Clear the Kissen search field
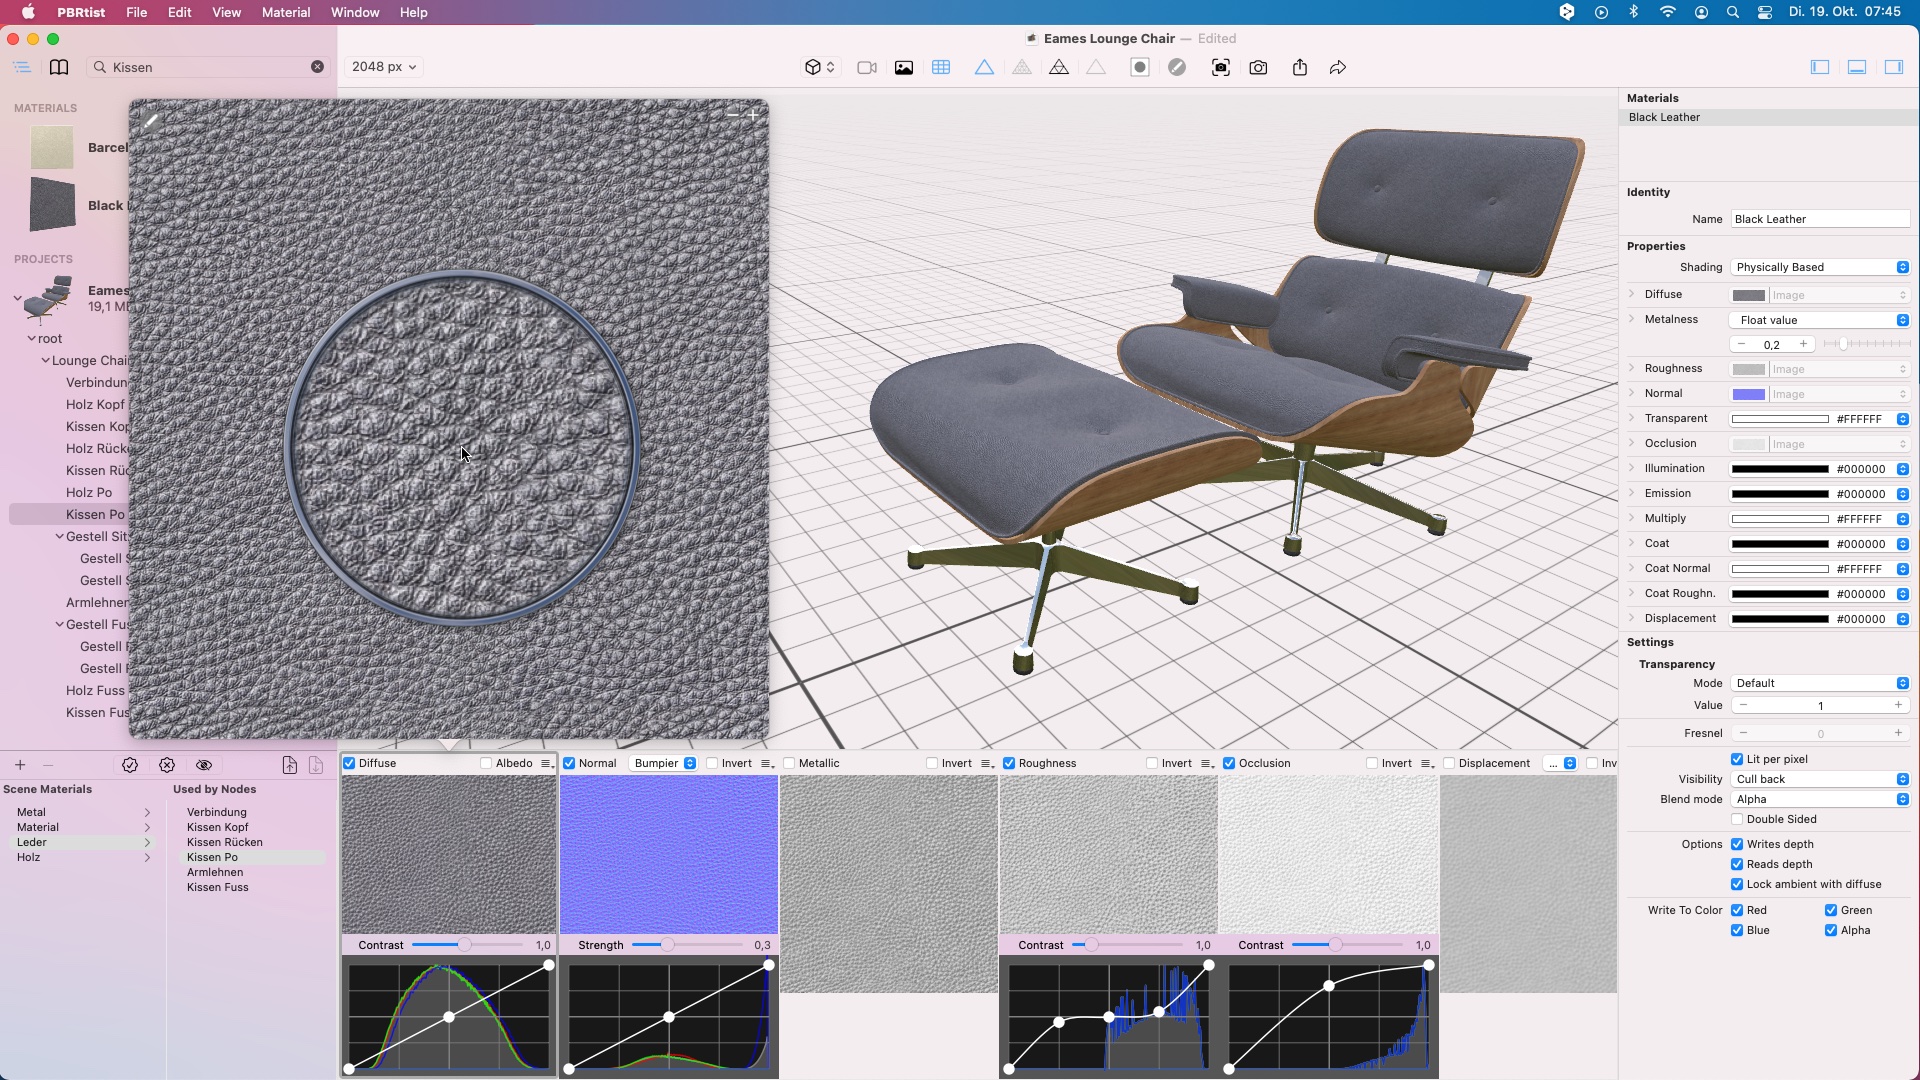The image size is (1920, 1080). pyautogui.click(x=317, y=66)
